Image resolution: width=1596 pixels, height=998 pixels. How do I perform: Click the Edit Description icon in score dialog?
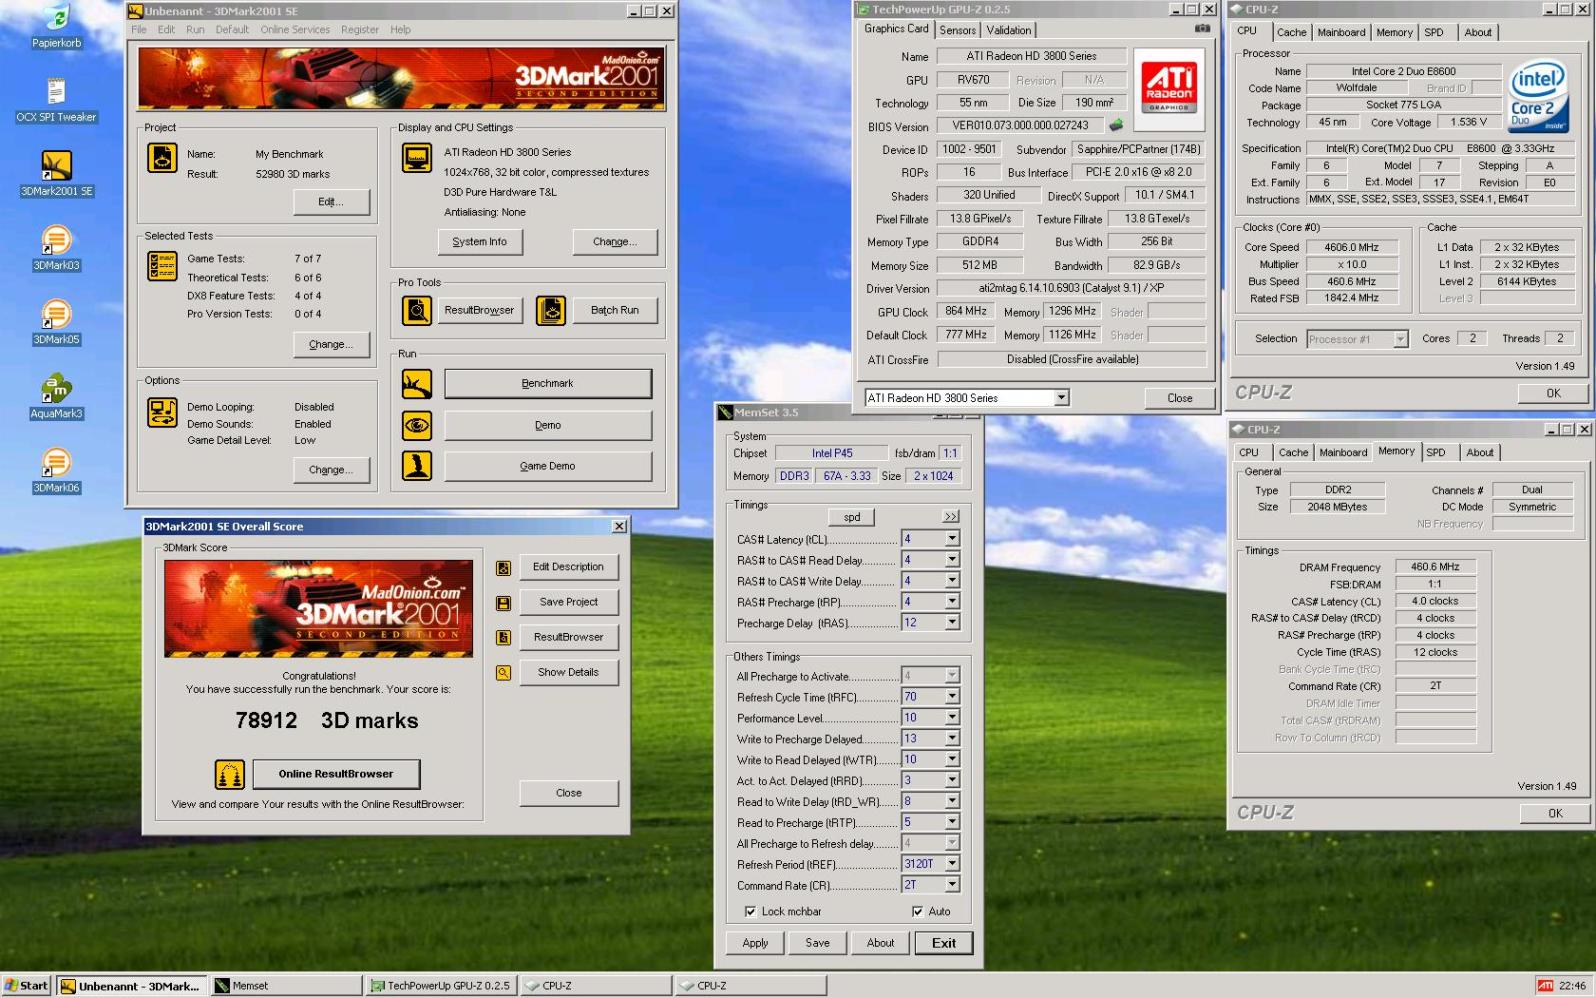[x=503, y=568]
